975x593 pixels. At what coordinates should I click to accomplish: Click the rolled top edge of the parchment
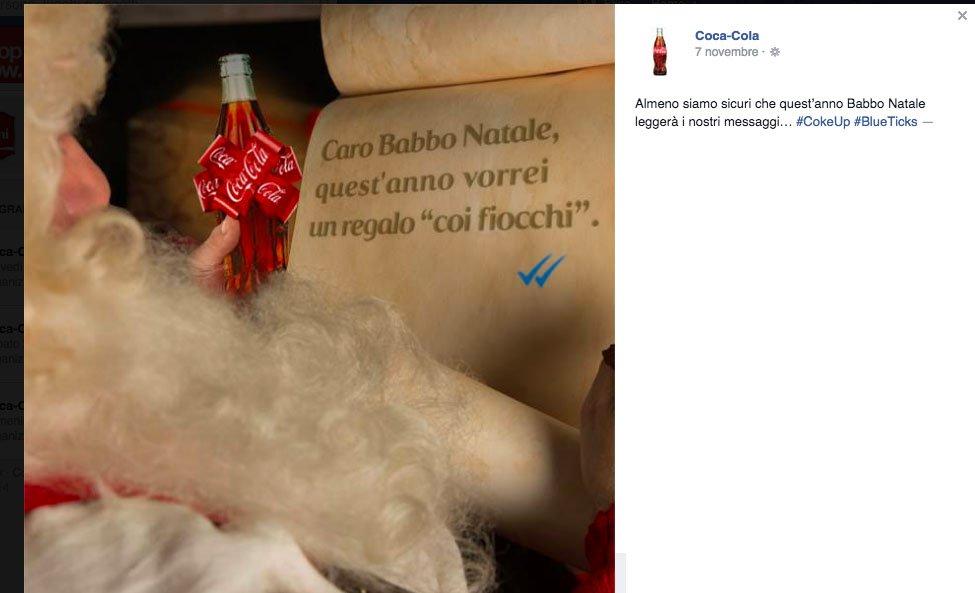[468, 47]
